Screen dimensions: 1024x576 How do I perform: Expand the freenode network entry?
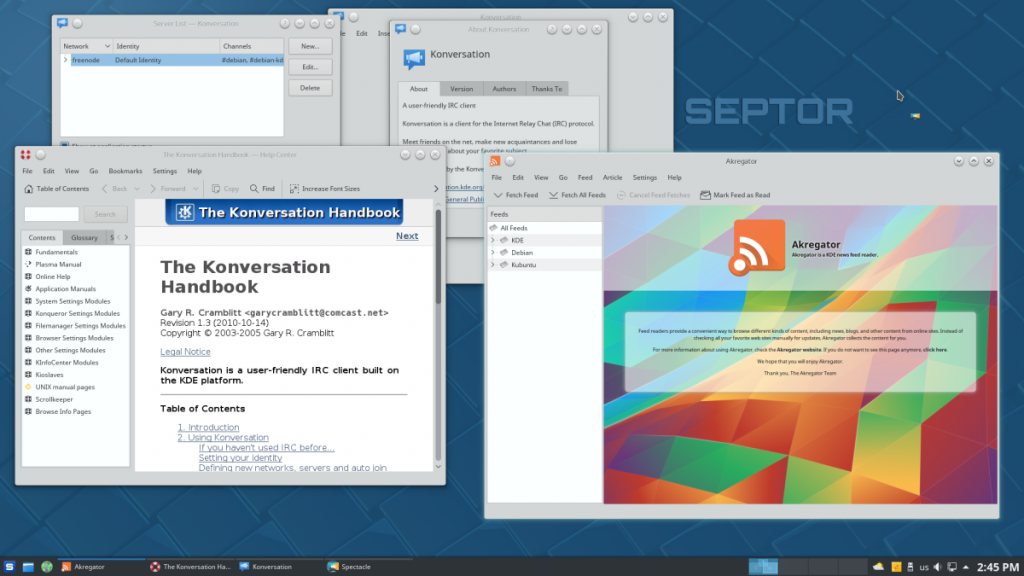[x=66, y=60]
